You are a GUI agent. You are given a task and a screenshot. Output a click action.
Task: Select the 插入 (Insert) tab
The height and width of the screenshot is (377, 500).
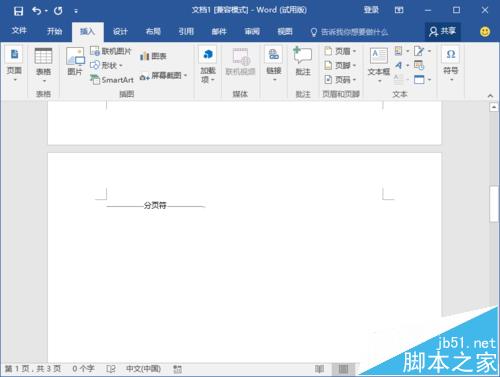tap(87, 32)
